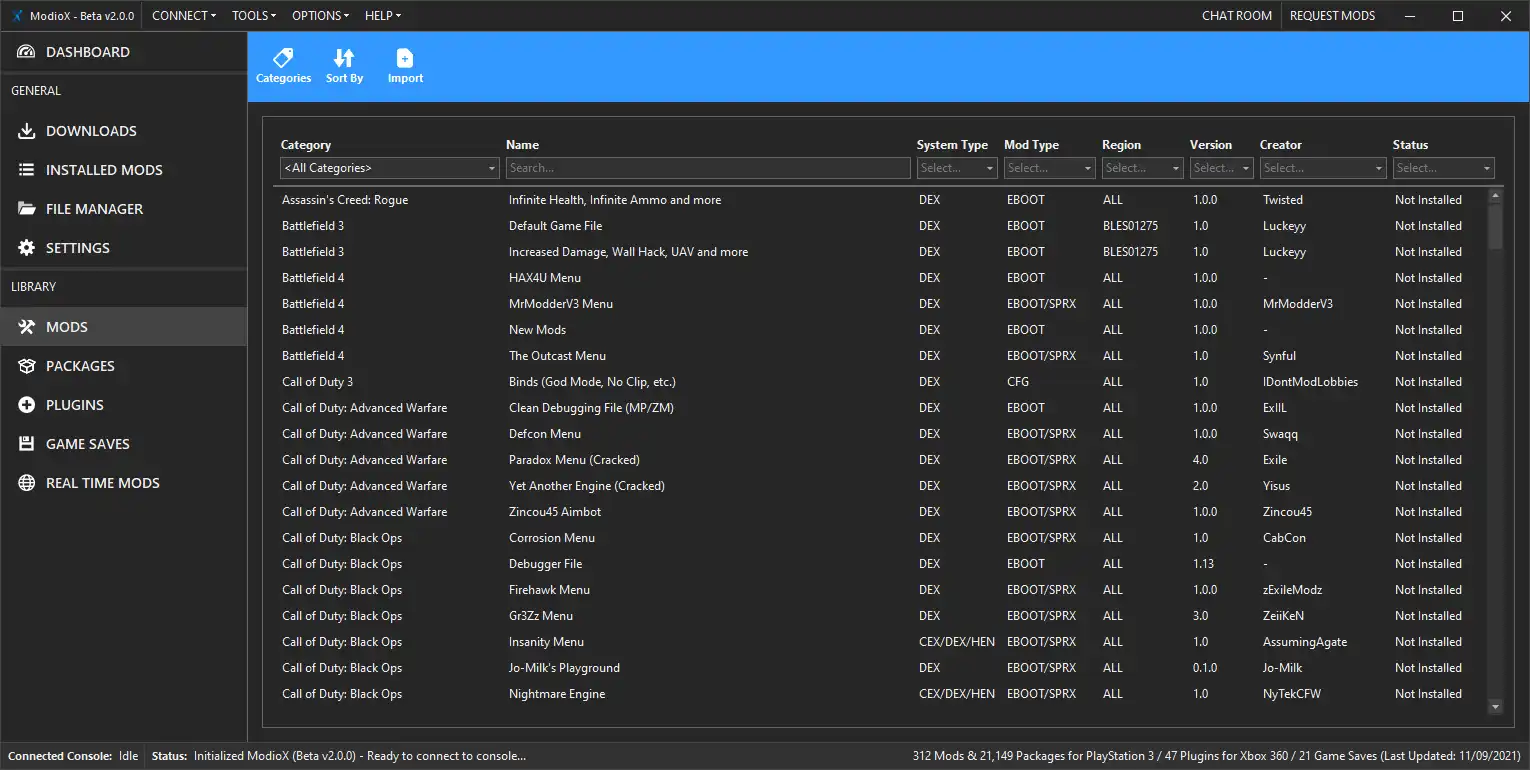Go to the Downloads section

(91, 131)
